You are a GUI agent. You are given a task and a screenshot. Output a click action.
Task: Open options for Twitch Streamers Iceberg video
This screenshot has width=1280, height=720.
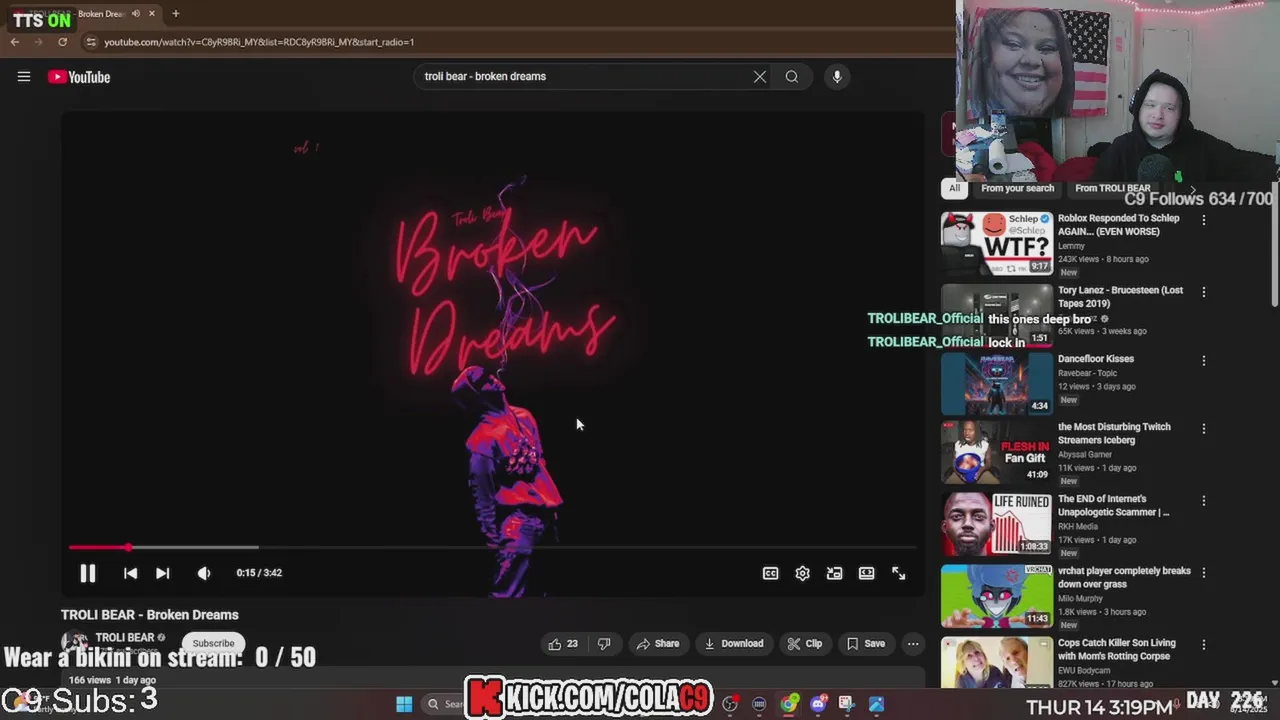(x=1204, y=428)
